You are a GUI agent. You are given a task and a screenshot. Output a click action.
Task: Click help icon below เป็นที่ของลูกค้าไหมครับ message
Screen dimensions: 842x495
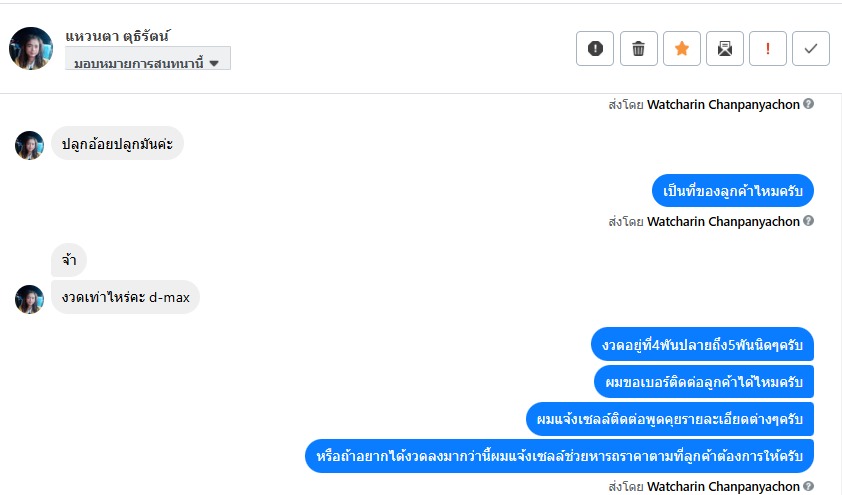pos(808,221)
